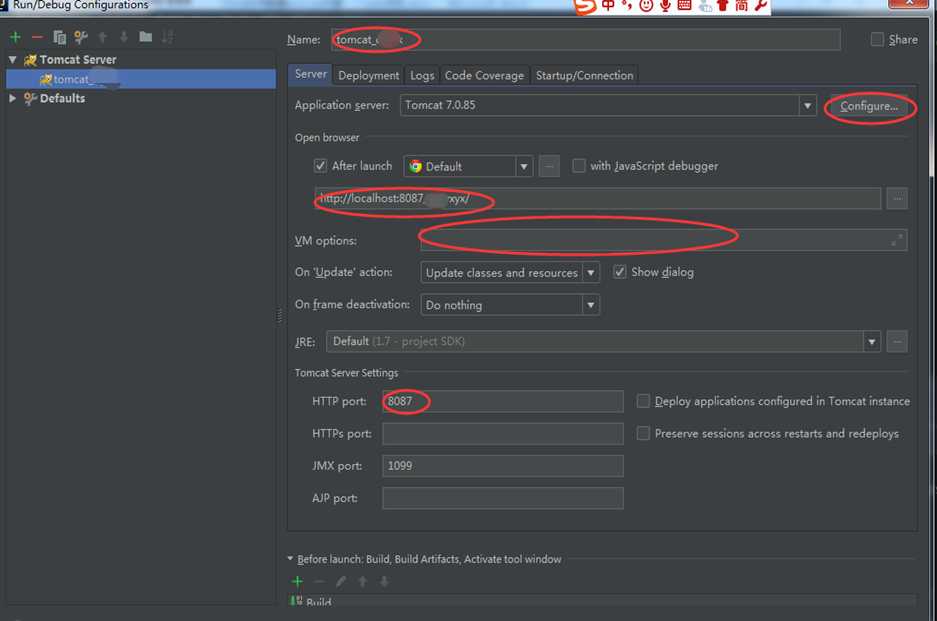This screenshot has height=621, width=937.
Task: Open Sogou soft keyboard icon
Action: pyautogui.click(x=684, y=5)
